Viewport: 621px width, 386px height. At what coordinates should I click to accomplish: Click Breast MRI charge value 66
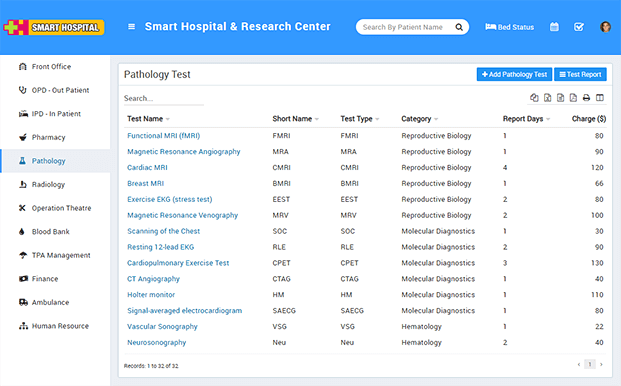click(599, 183)
